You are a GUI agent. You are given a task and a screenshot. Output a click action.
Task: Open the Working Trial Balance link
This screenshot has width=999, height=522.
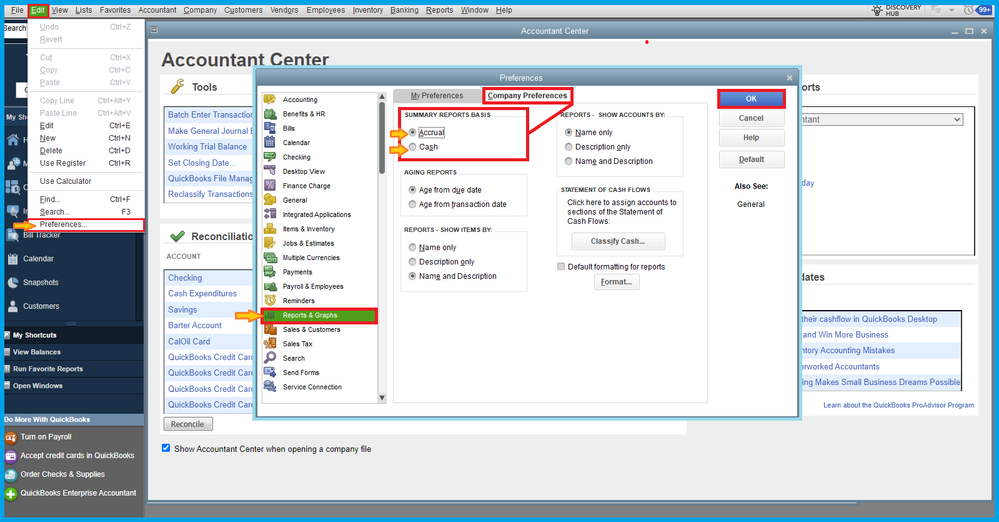click(208, 147)
